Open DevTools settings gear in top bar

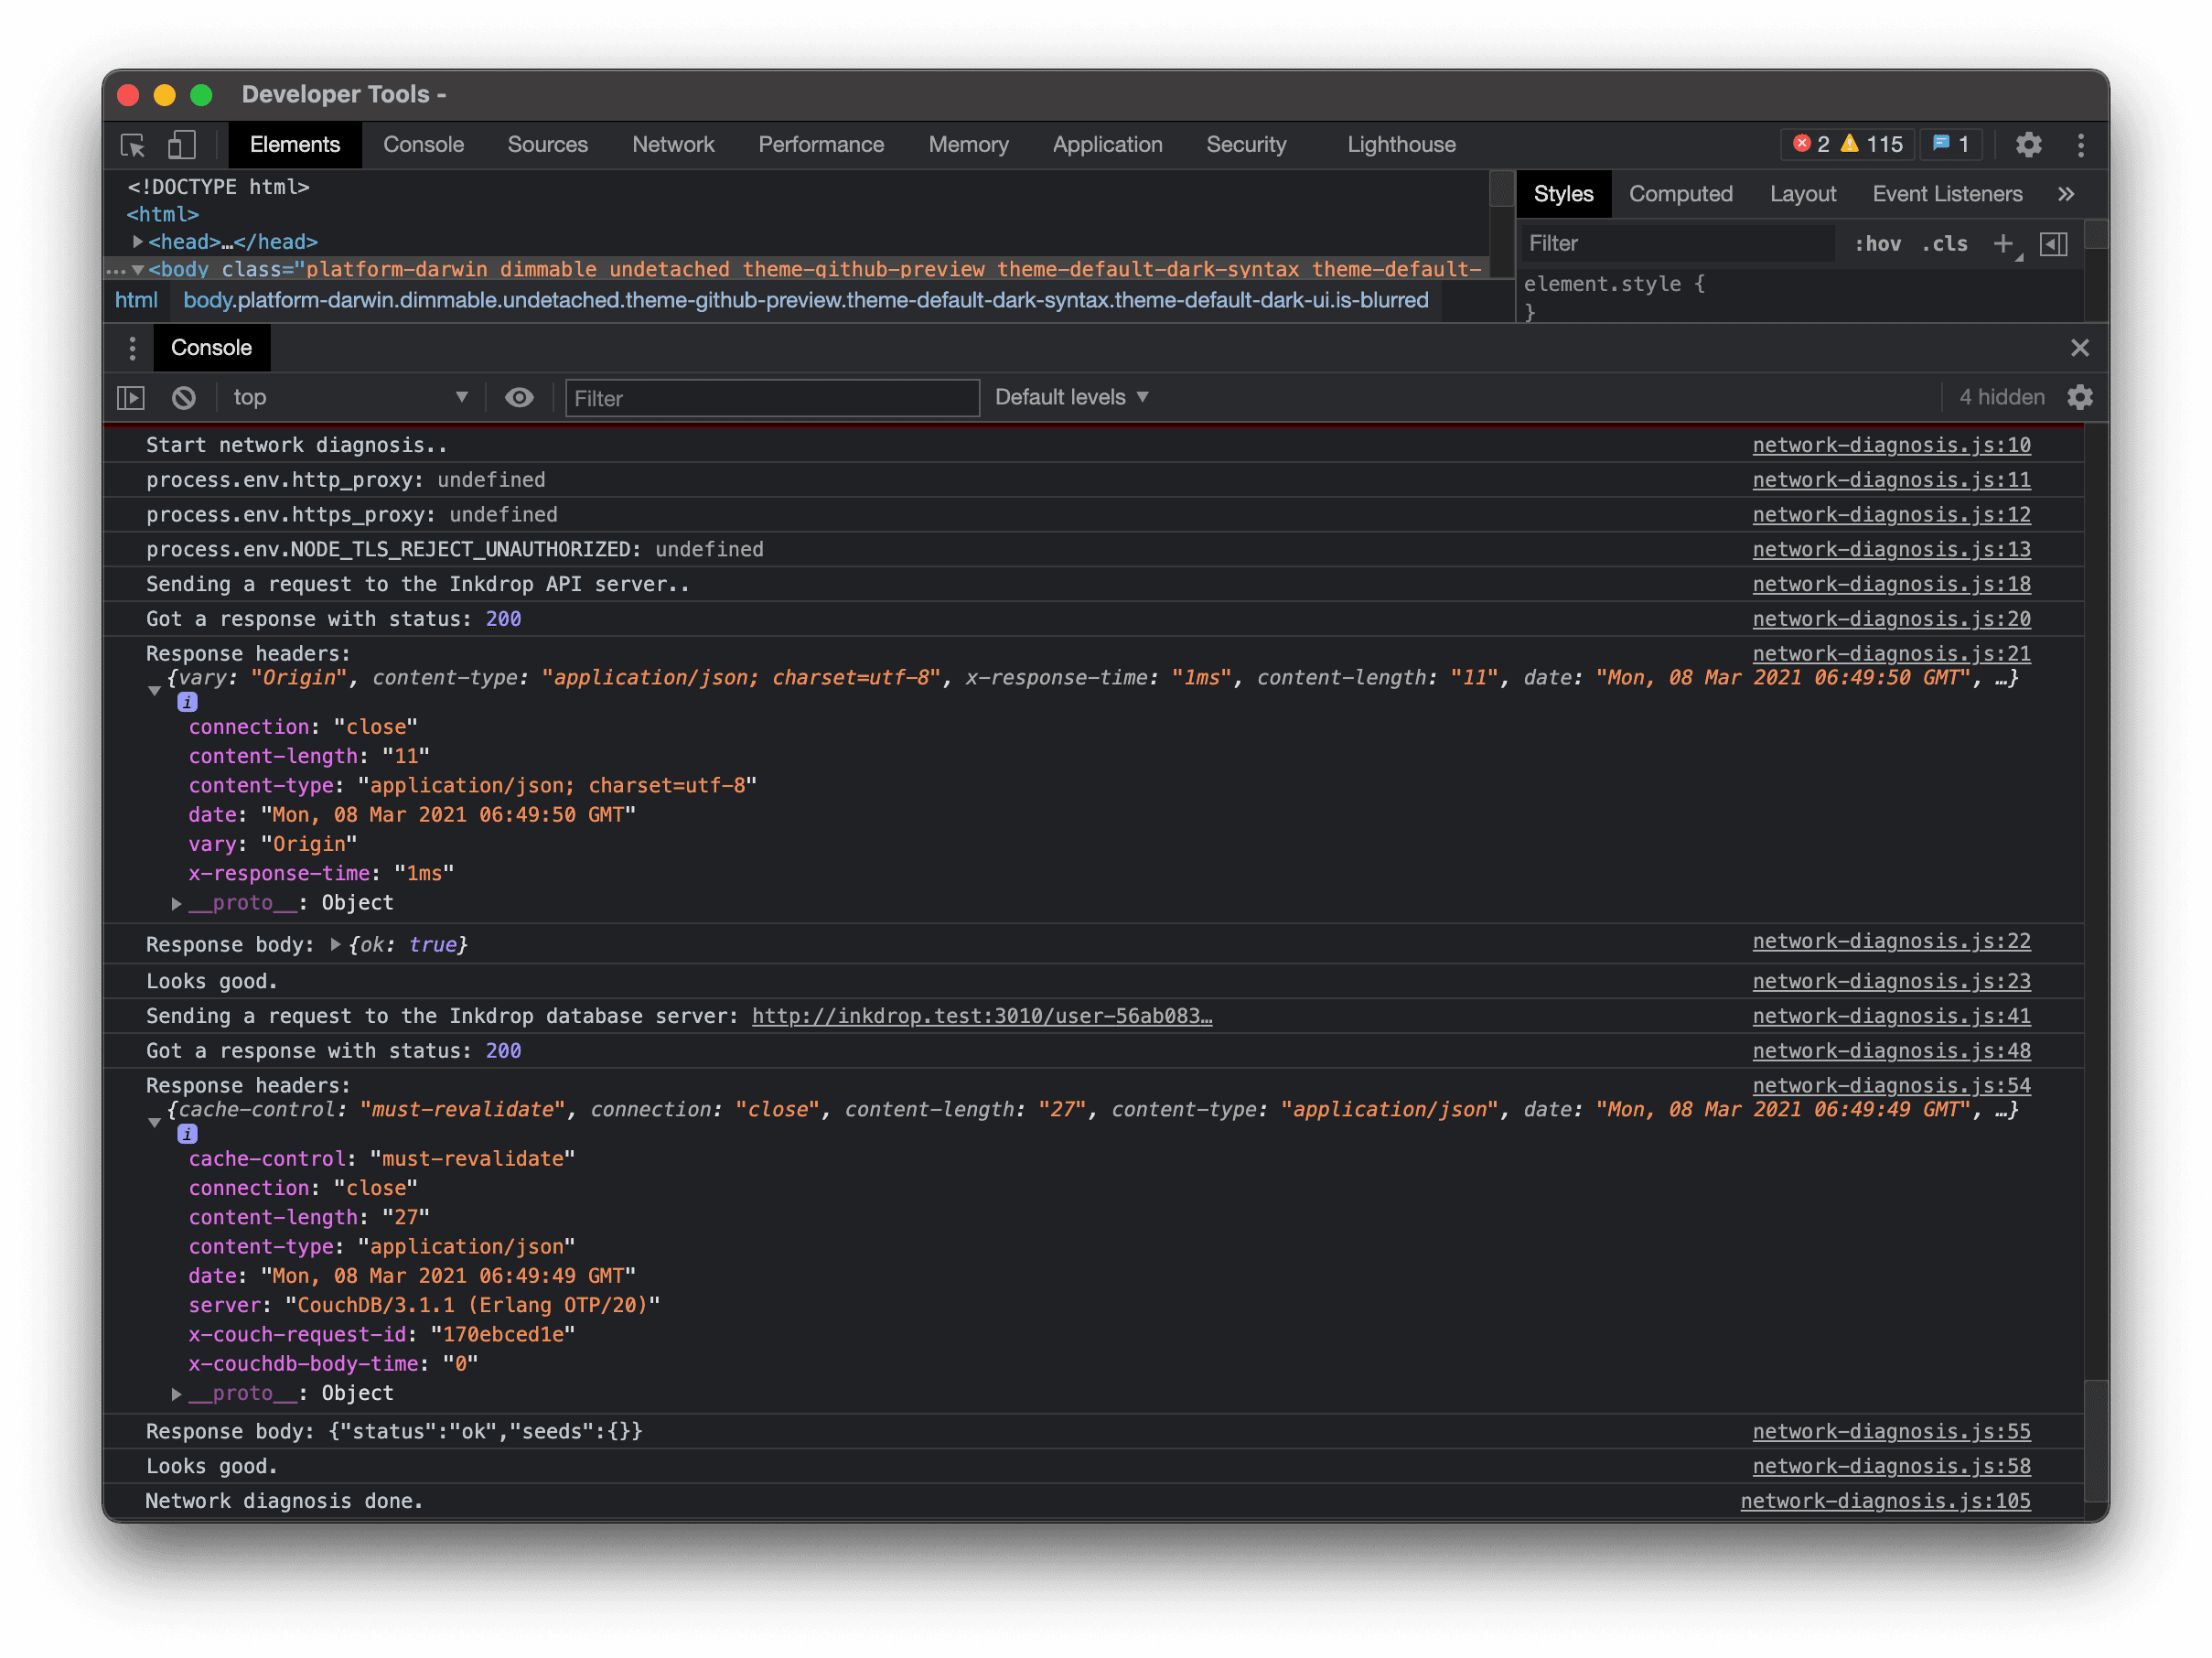(2027, 145)
